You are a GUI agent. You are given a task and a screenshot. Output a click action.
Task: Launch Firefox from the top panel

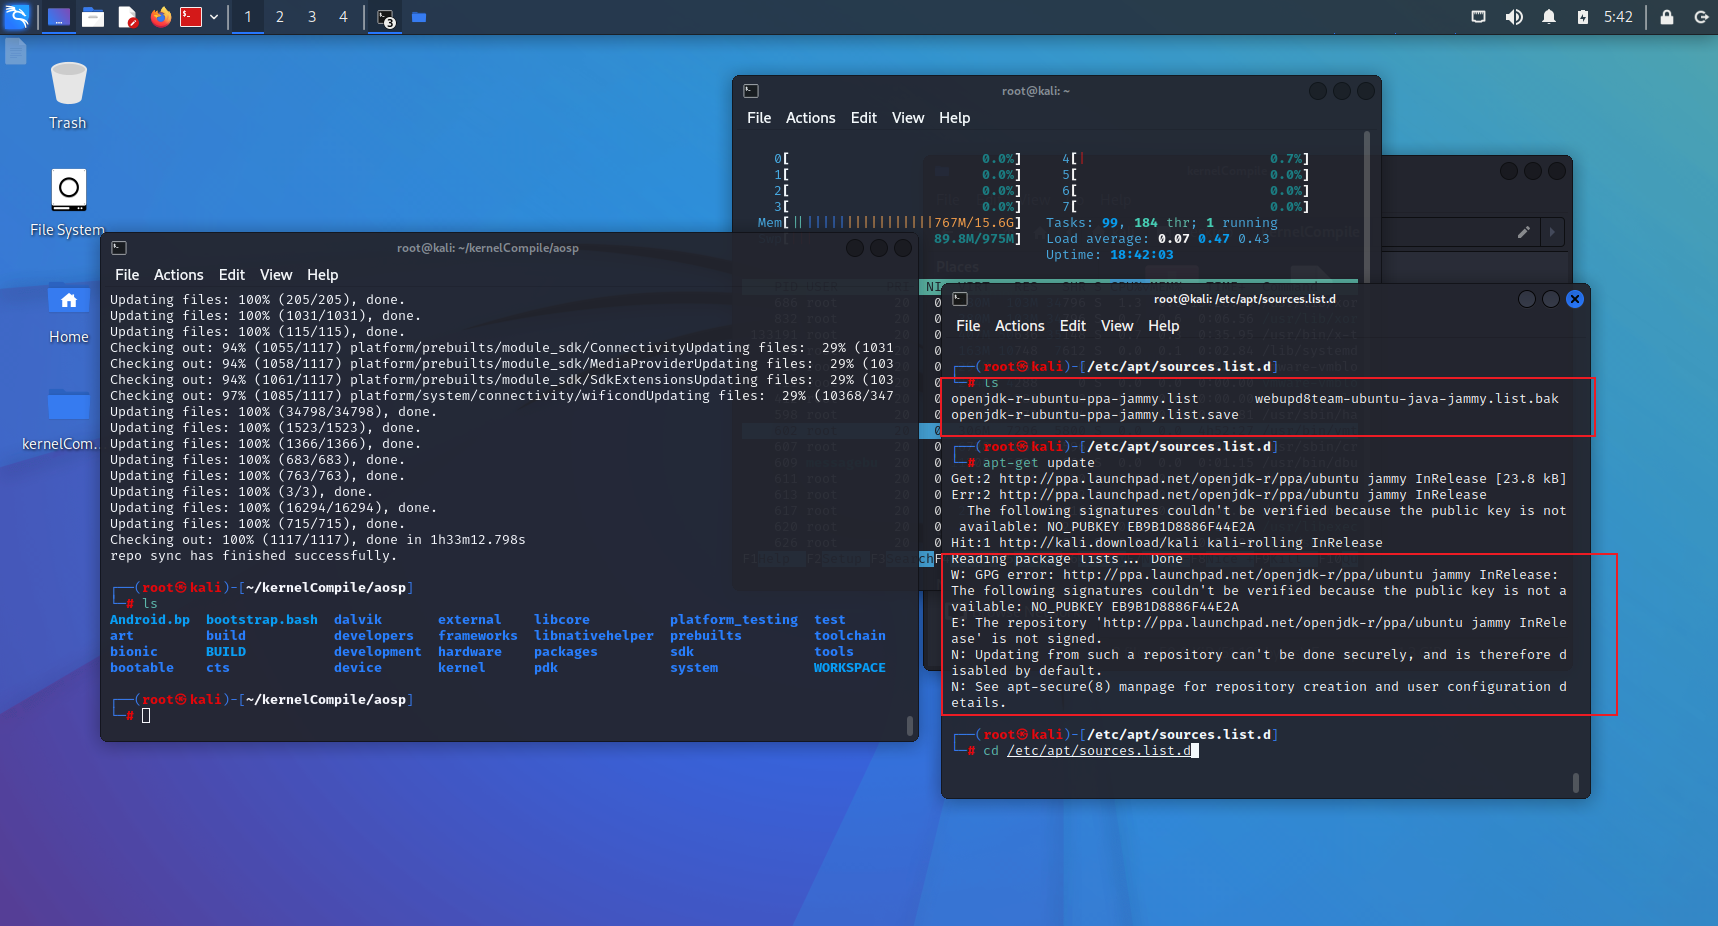click(x=160, y=17)
